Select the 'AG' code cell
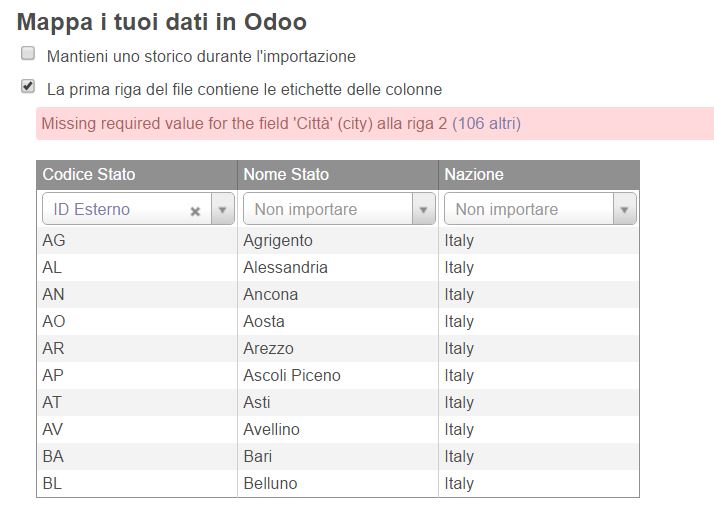The width and height of the screenshot is (714, 522). click(53, 240)
